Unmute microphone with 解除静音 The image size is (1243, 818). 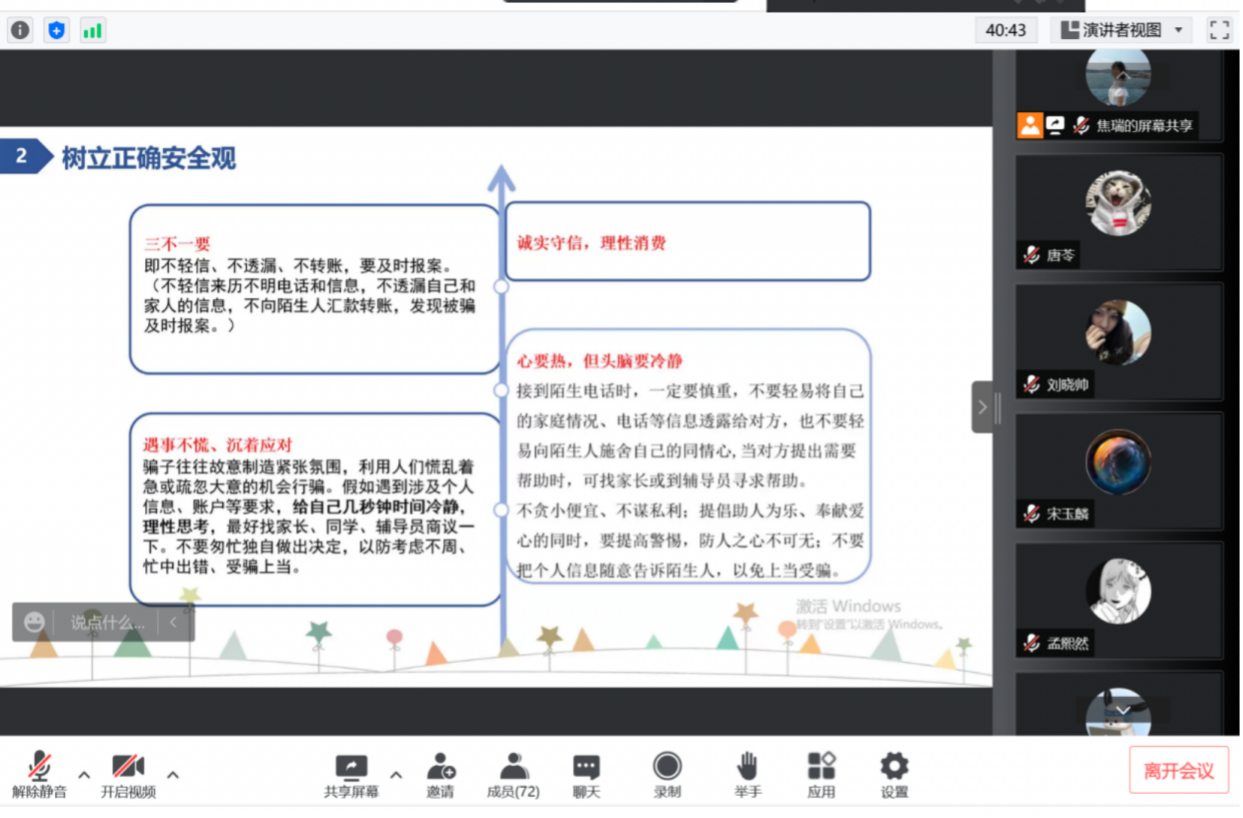click(x=40, y=775)
